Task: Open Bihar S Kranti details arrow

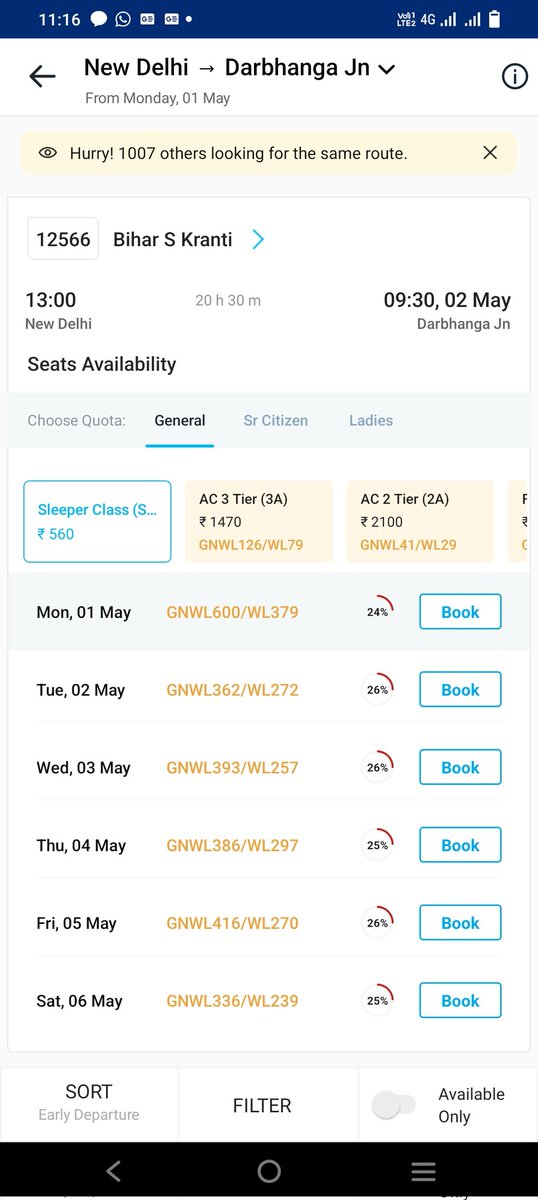Action: click(x=258, y=239)
